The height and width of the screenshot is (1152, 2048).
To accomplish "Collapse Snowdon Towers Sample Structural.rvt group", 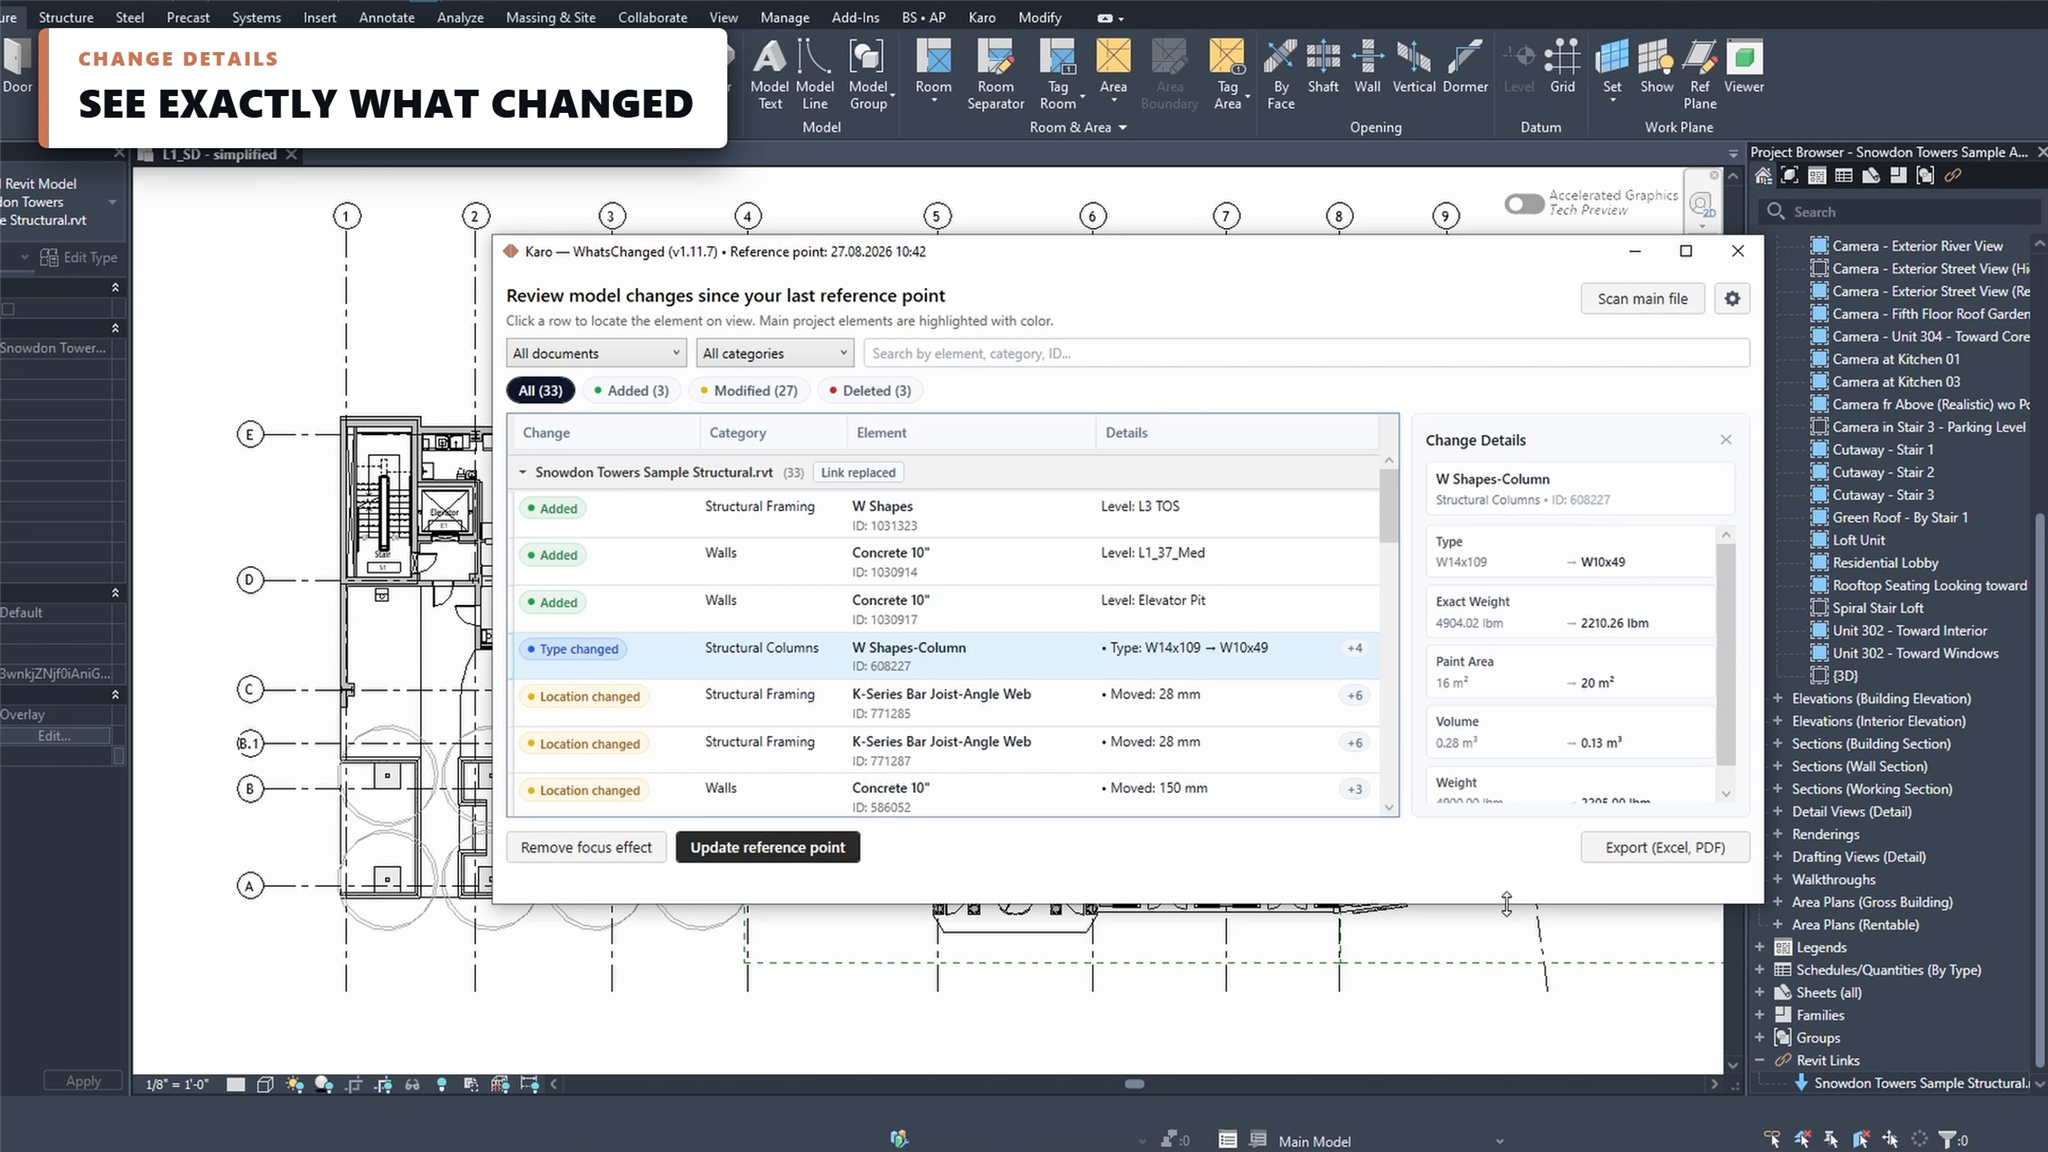I will pos(522,472).
